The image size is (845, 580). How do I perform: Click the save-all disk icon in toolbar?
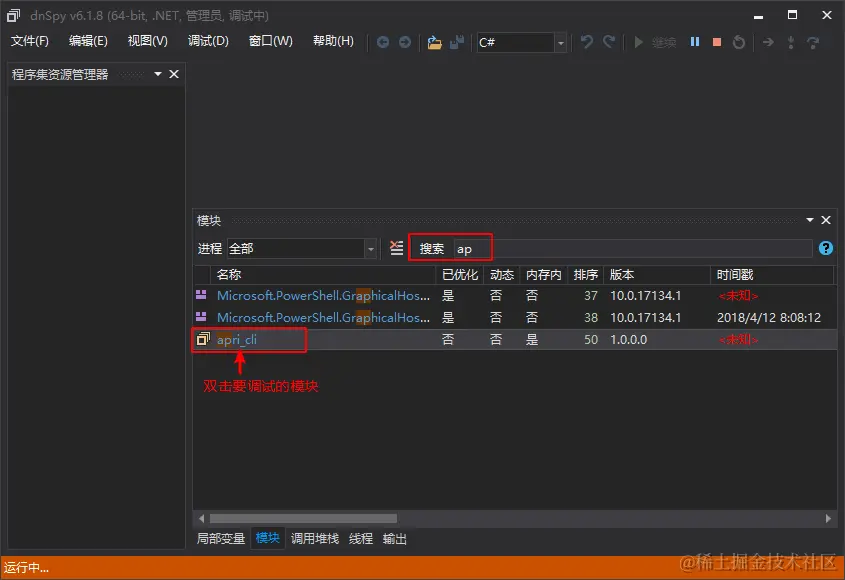click(x=457, y=42)
